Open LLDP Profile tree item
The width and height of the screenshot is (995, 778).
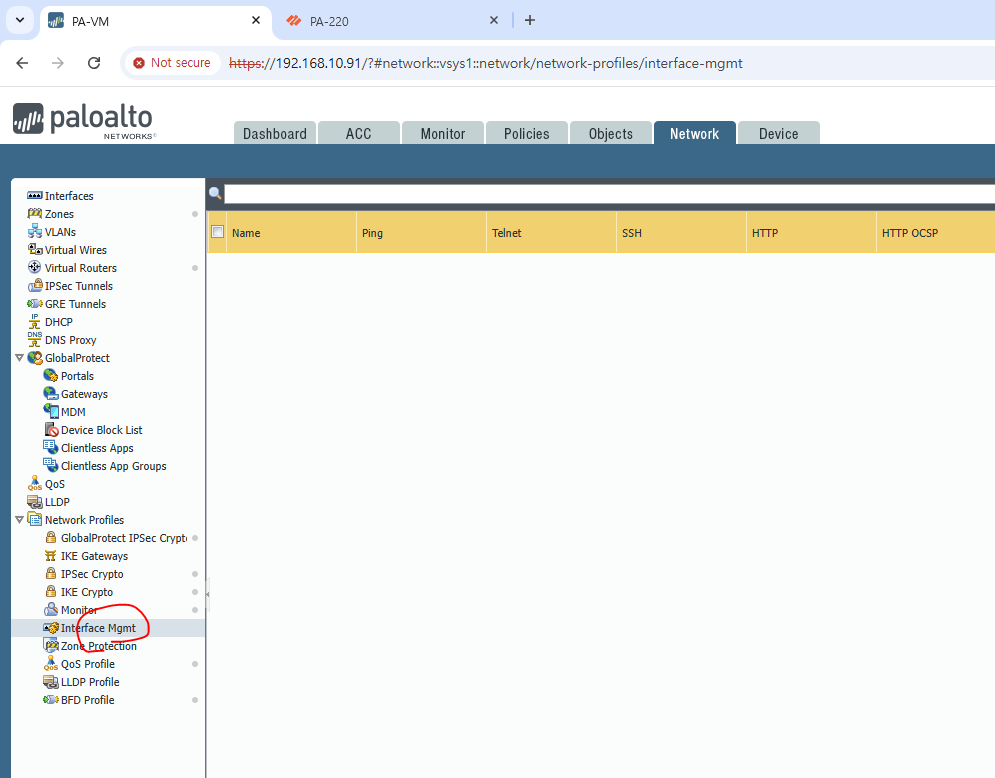(x=90, y=682)
